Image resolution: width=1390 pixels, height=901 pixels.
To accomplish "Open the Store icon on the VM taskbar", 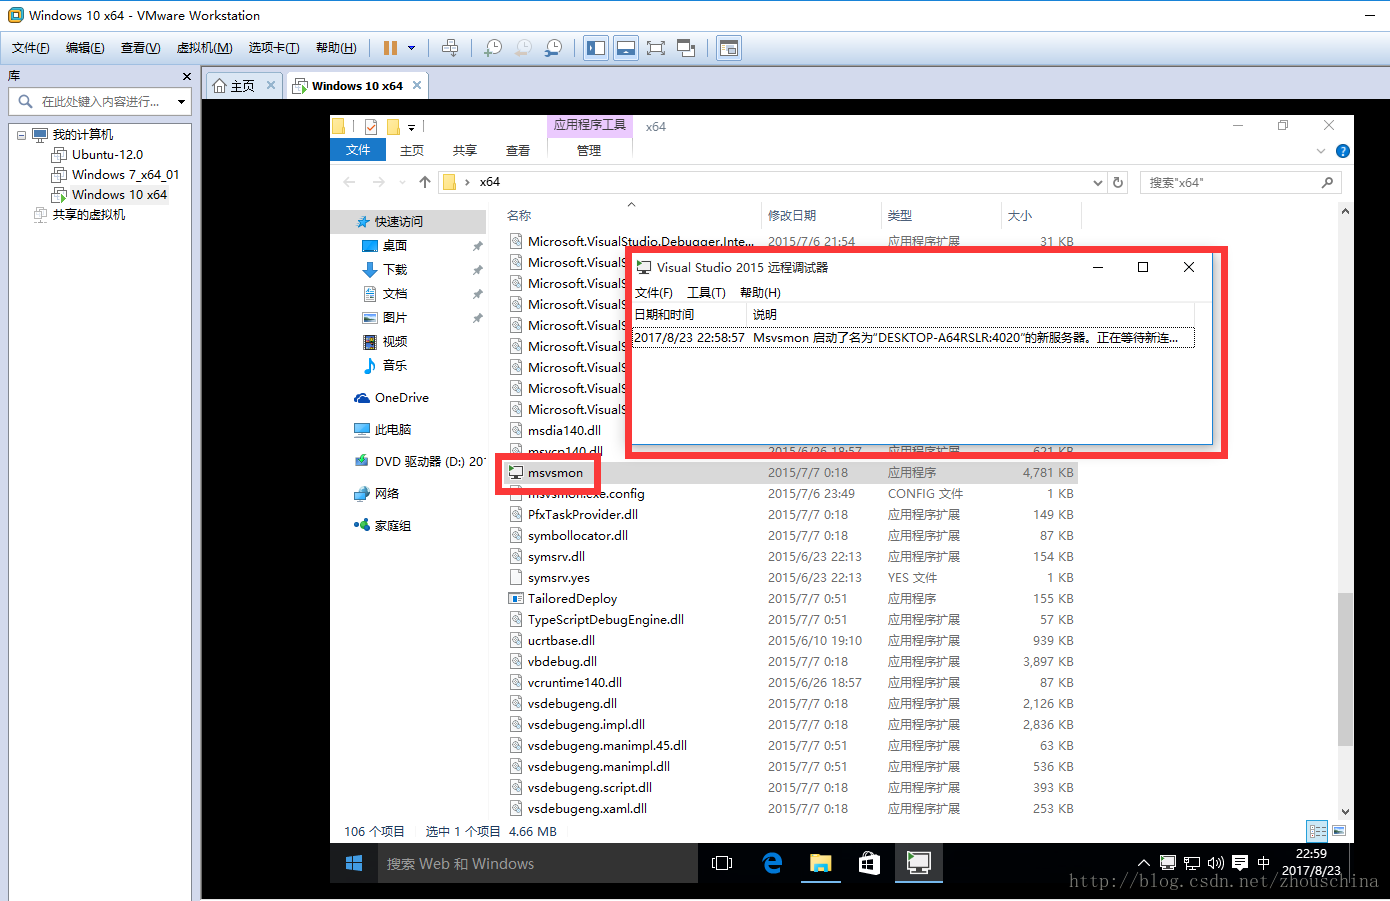I will coord(870,863).
